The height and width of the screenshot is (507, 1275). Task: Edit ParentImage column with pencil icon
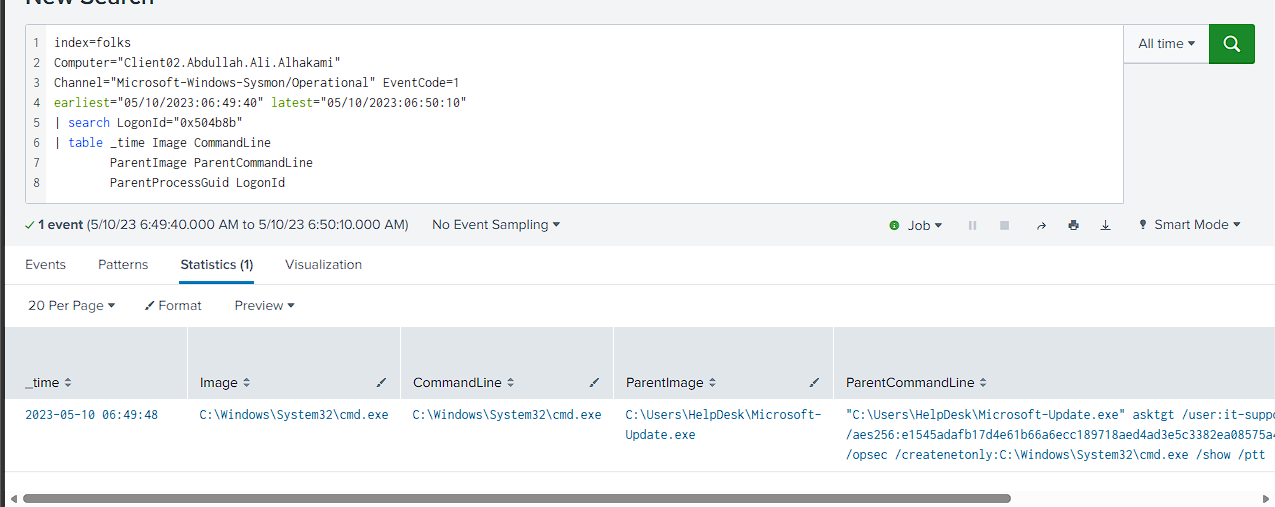coord(814,382)
